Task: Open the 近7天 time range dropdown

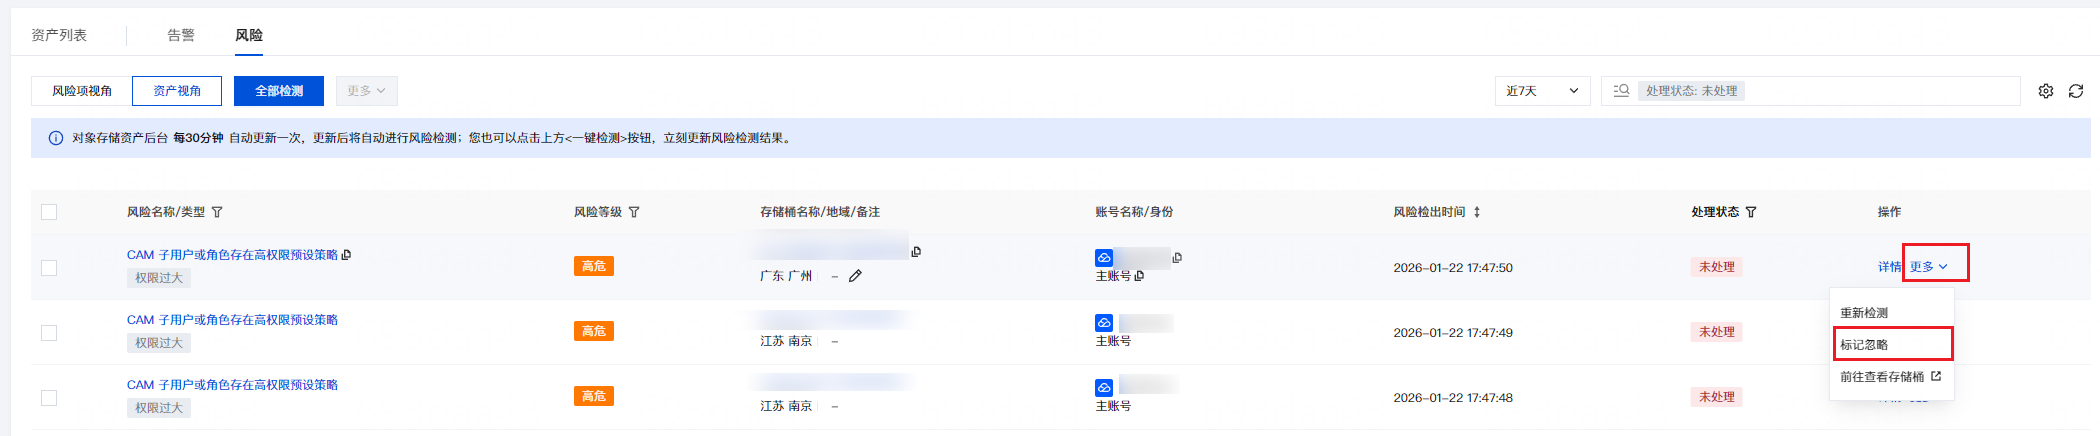Action: pyautogui.click(x=1541, y=91)
